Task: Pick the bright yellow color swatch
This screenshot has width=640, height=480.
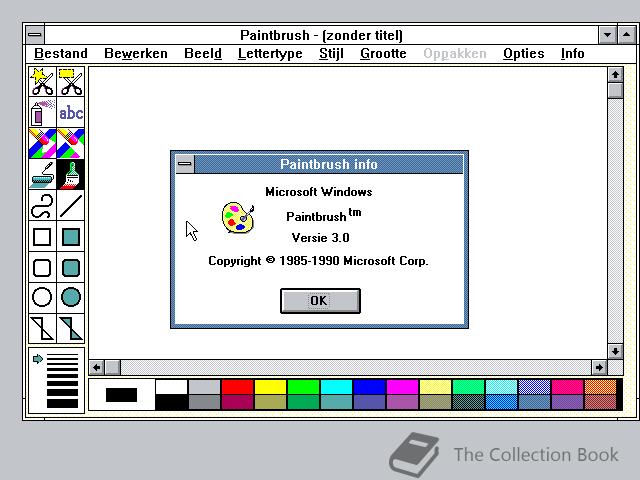Action: click(270, 387)
